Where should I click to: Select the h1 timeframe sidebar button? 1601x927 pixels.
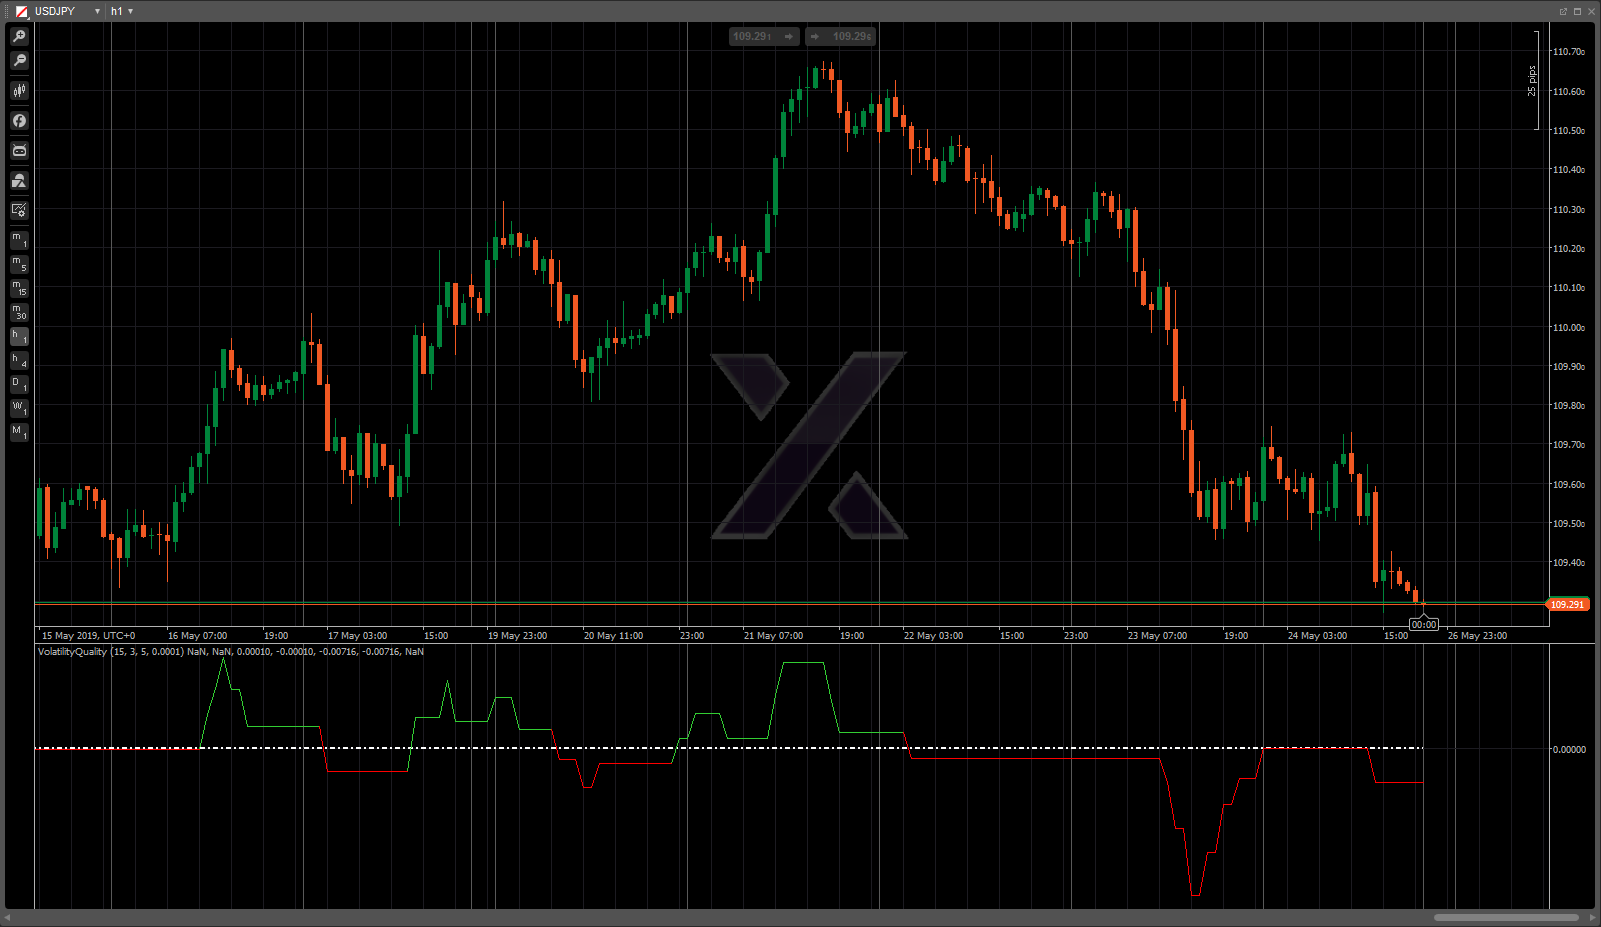pos(19,336)
